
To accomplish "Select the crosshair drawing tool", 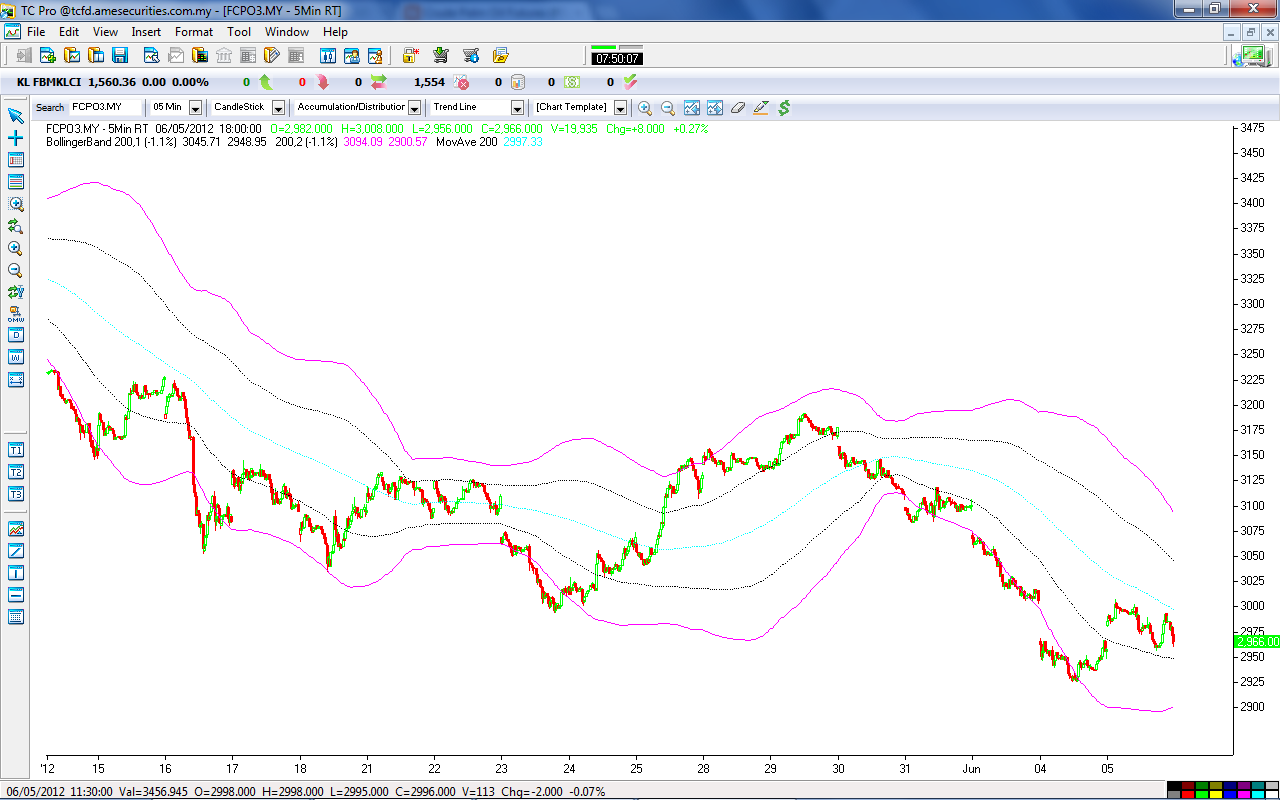I will (14, 140).
